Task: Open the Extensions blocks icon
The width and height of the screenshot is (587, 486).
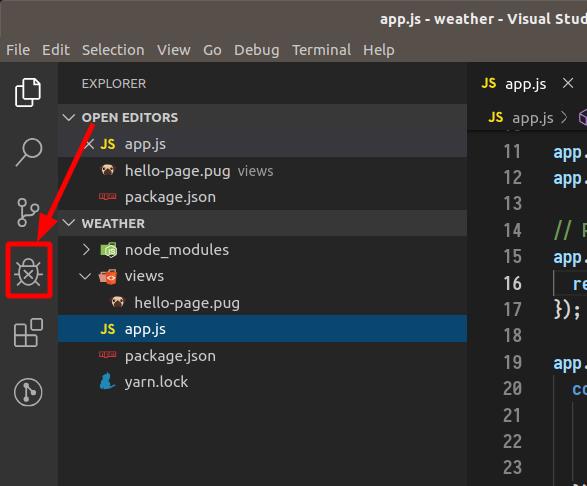Action: [x=28, y=332]
